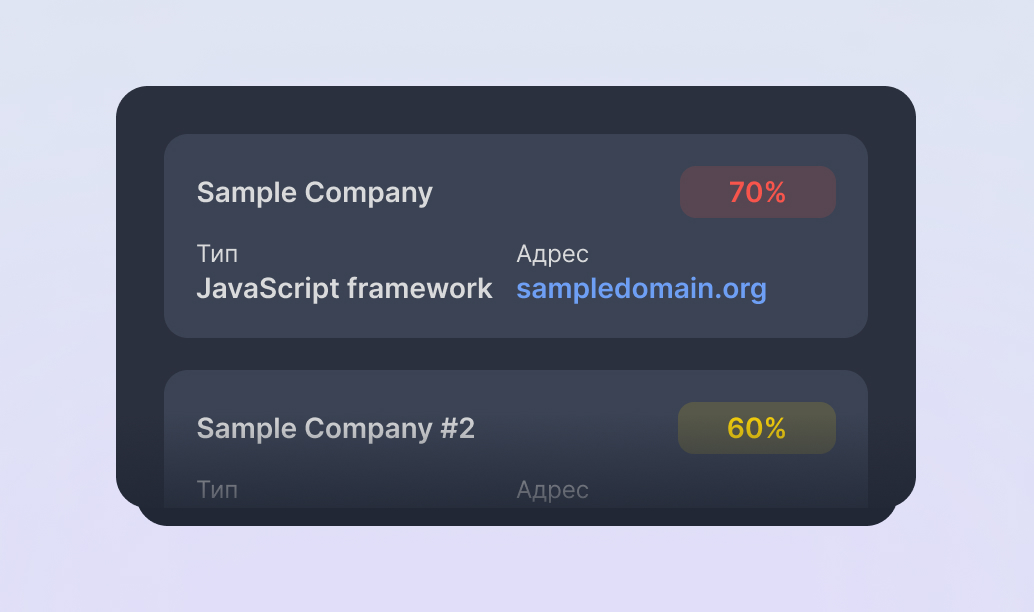This screenshot has height=612, width=1034.
Task: Click the Тип label in first card
Action: tap(217, 254)
